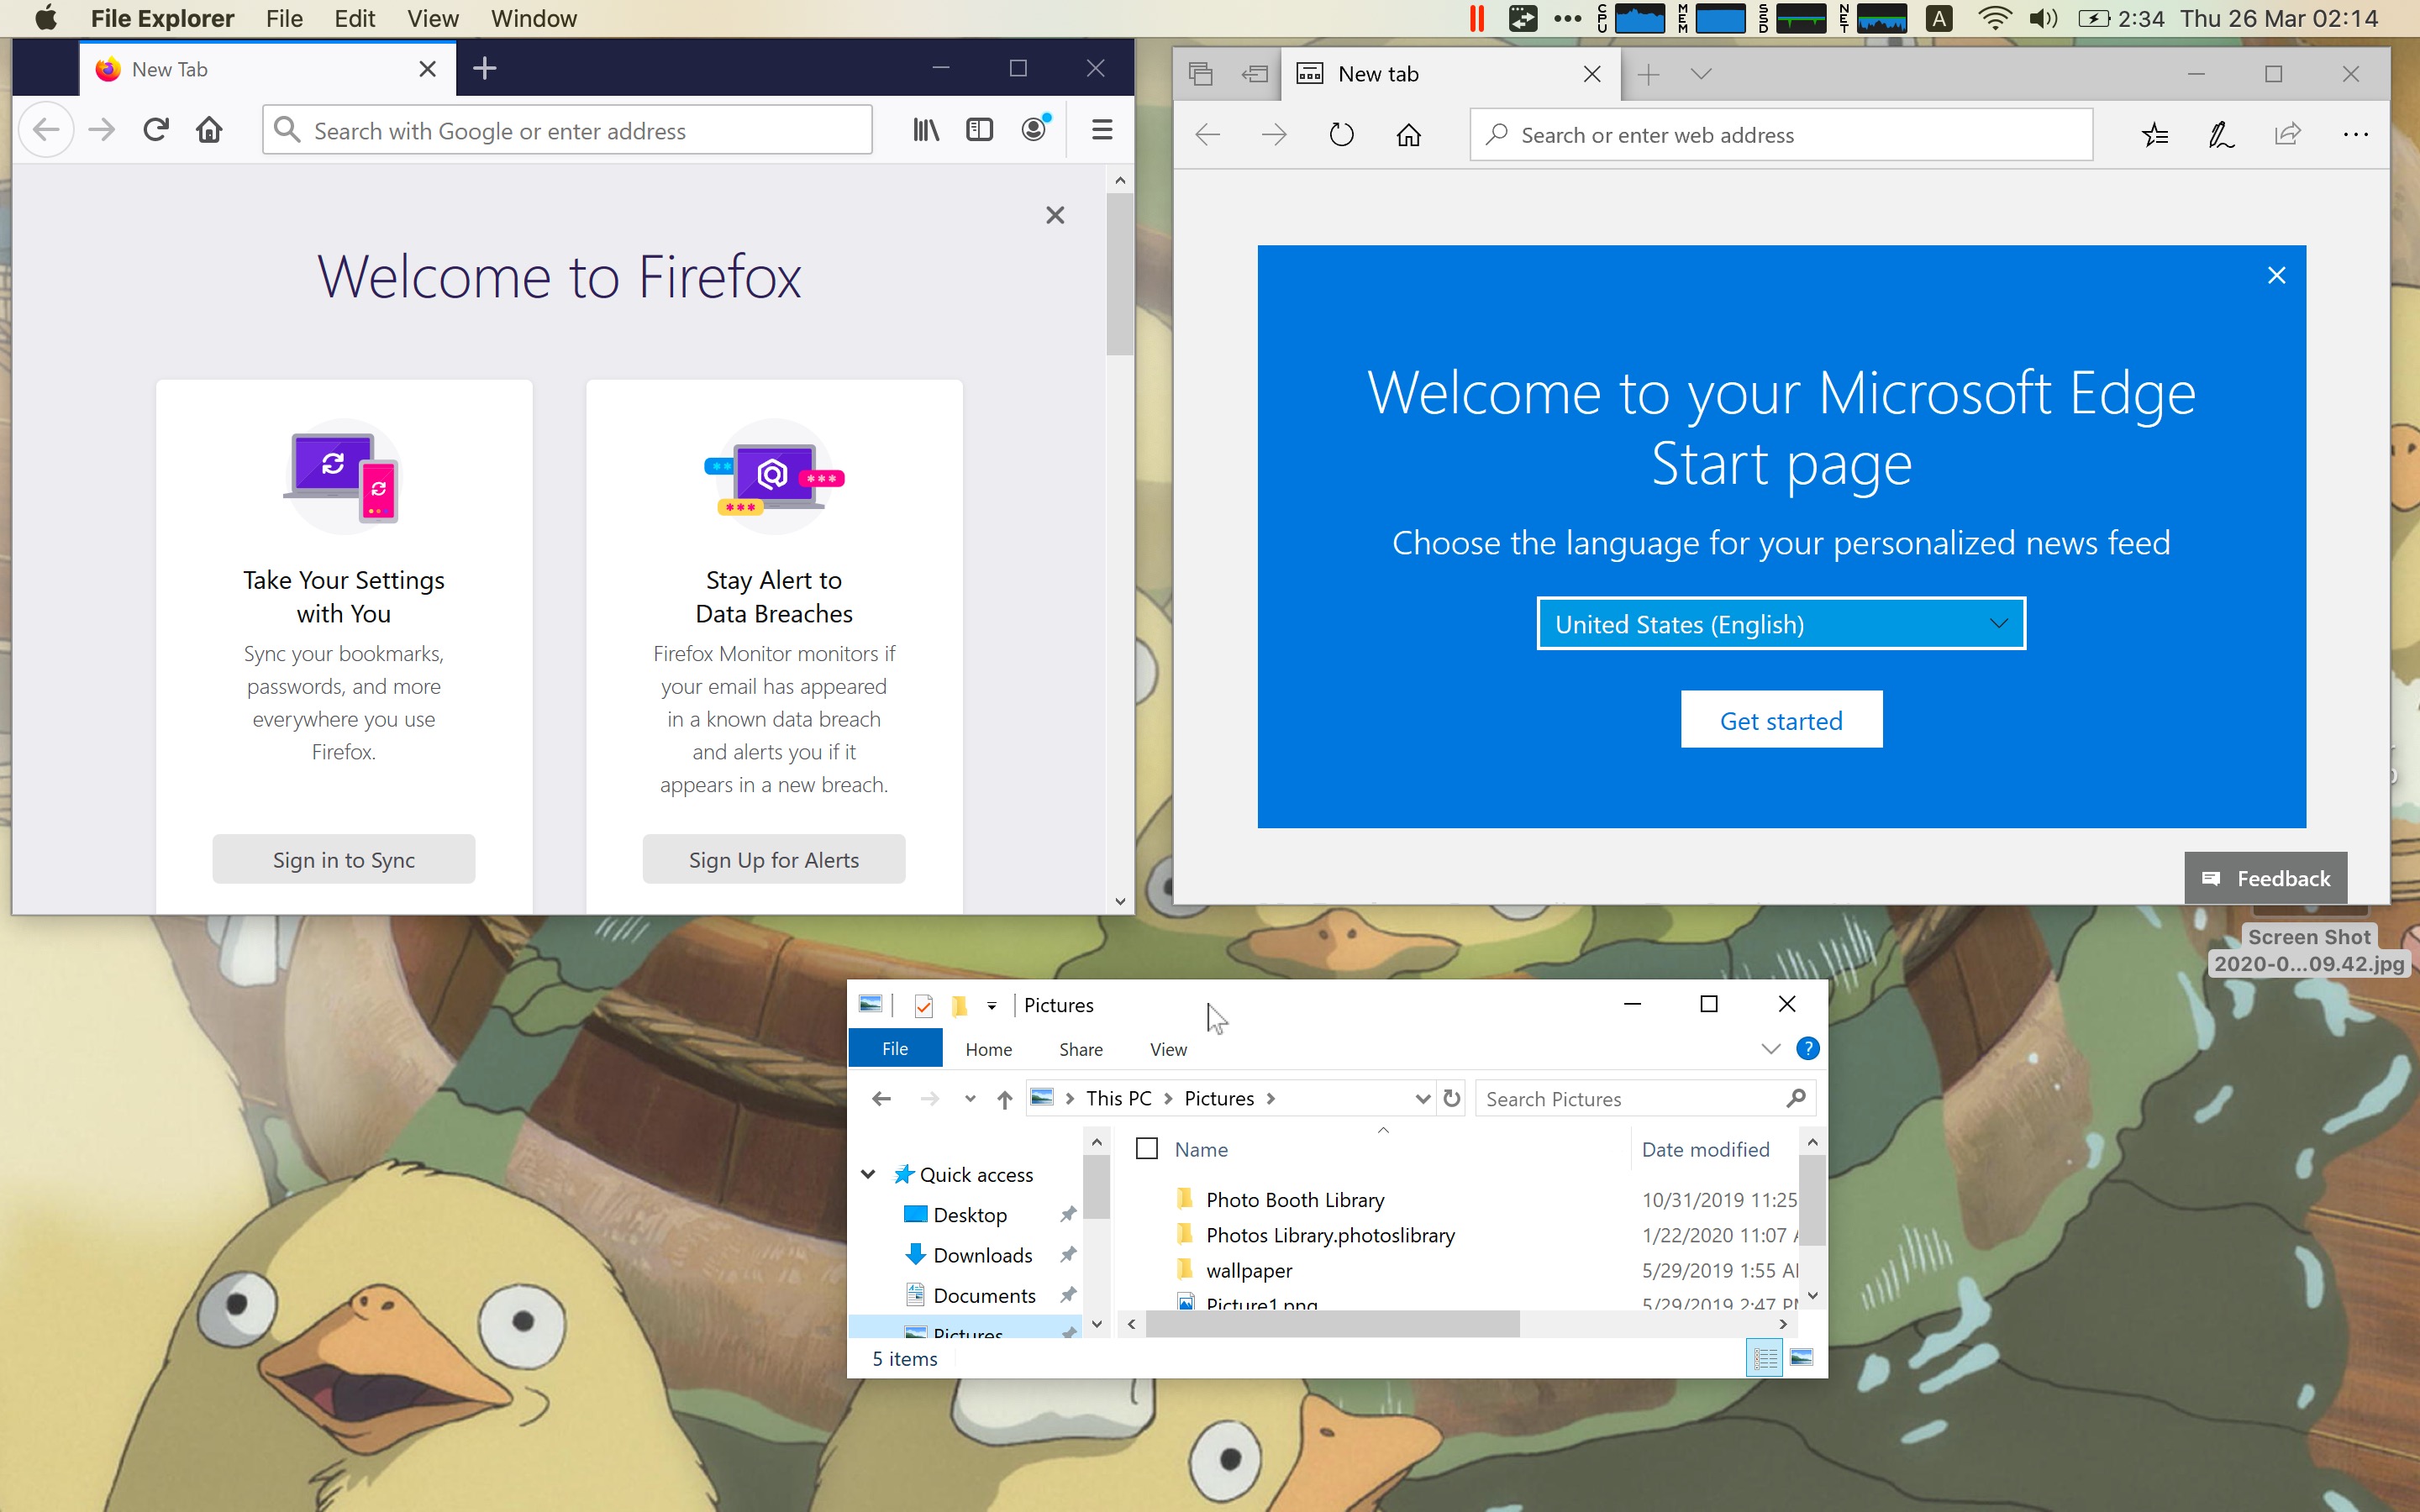
Task: Expand Edge tab preview chevron
Action: pos(1701,74)
